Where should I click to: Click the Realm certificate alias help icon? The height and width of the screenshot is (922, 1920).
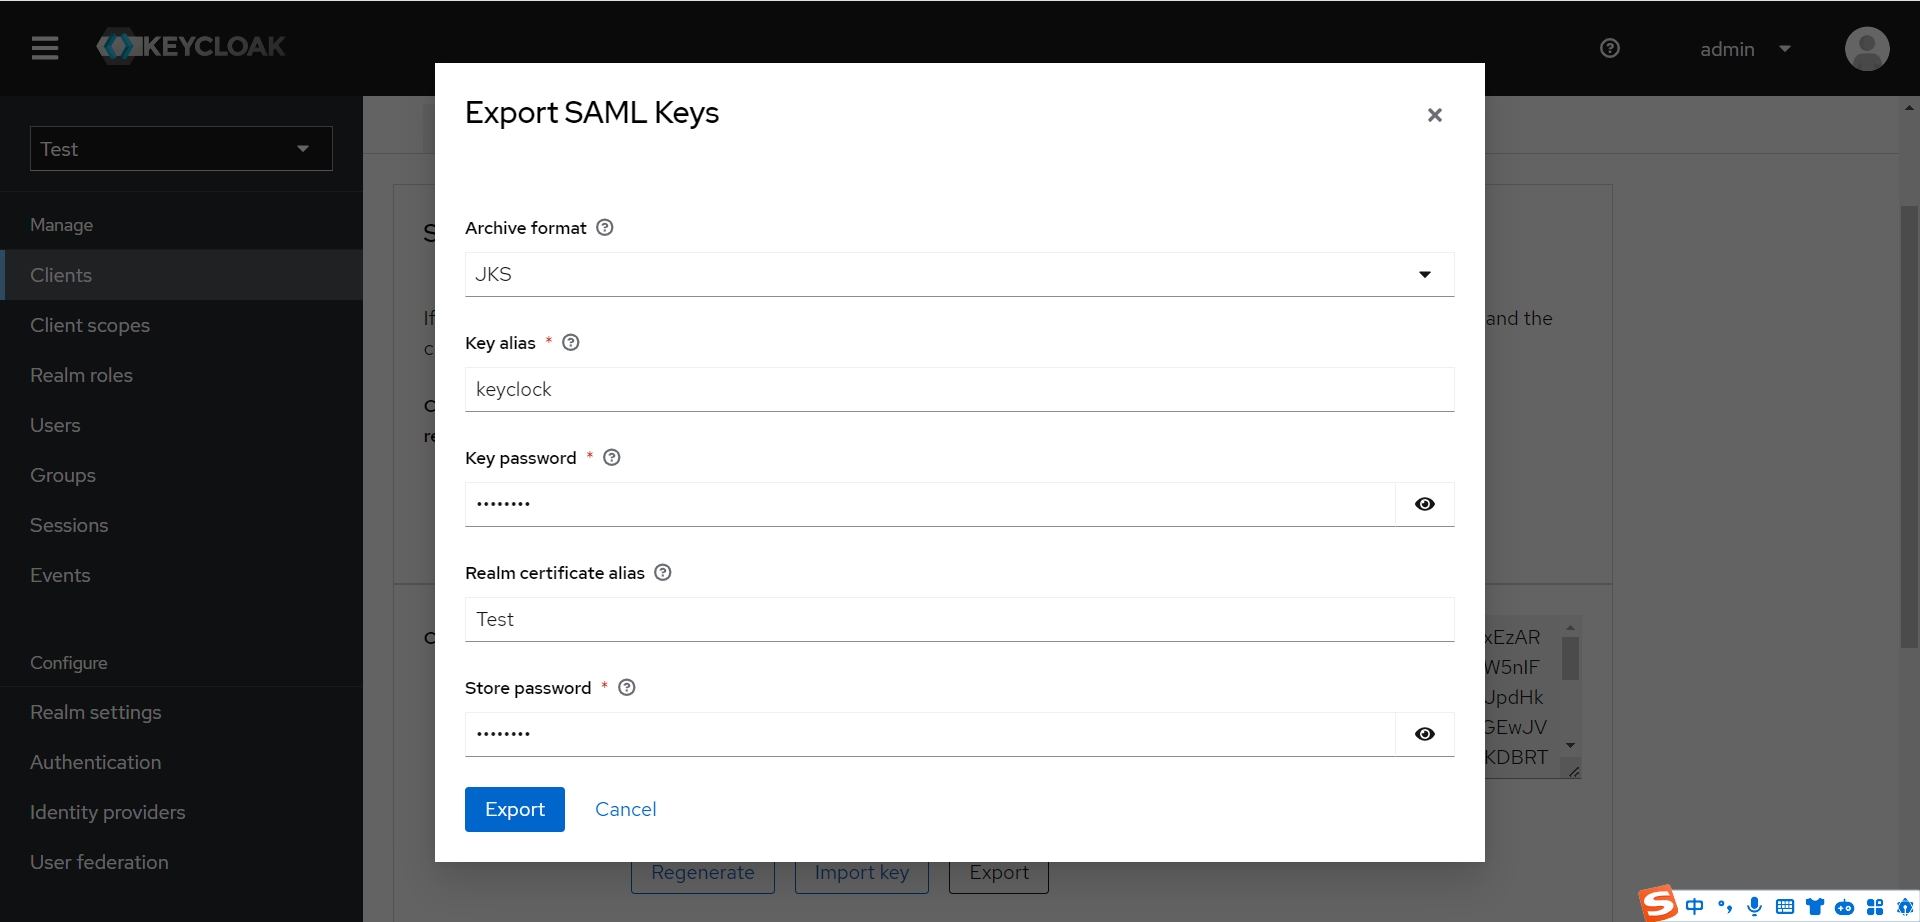tap(662, 573)
